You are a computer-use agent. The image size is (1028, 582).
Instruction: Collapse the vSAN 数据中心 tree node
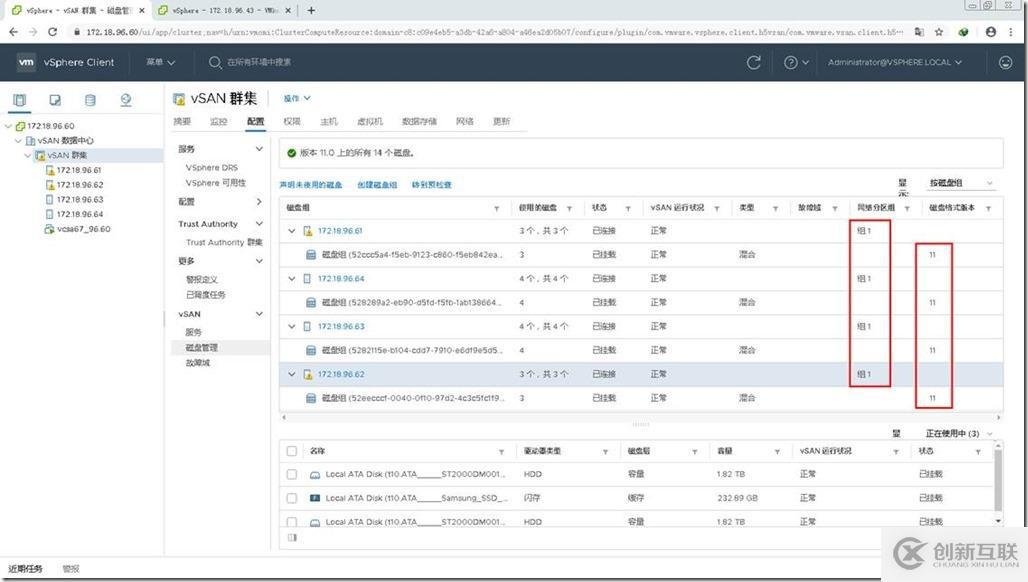[x=18, y=140]
